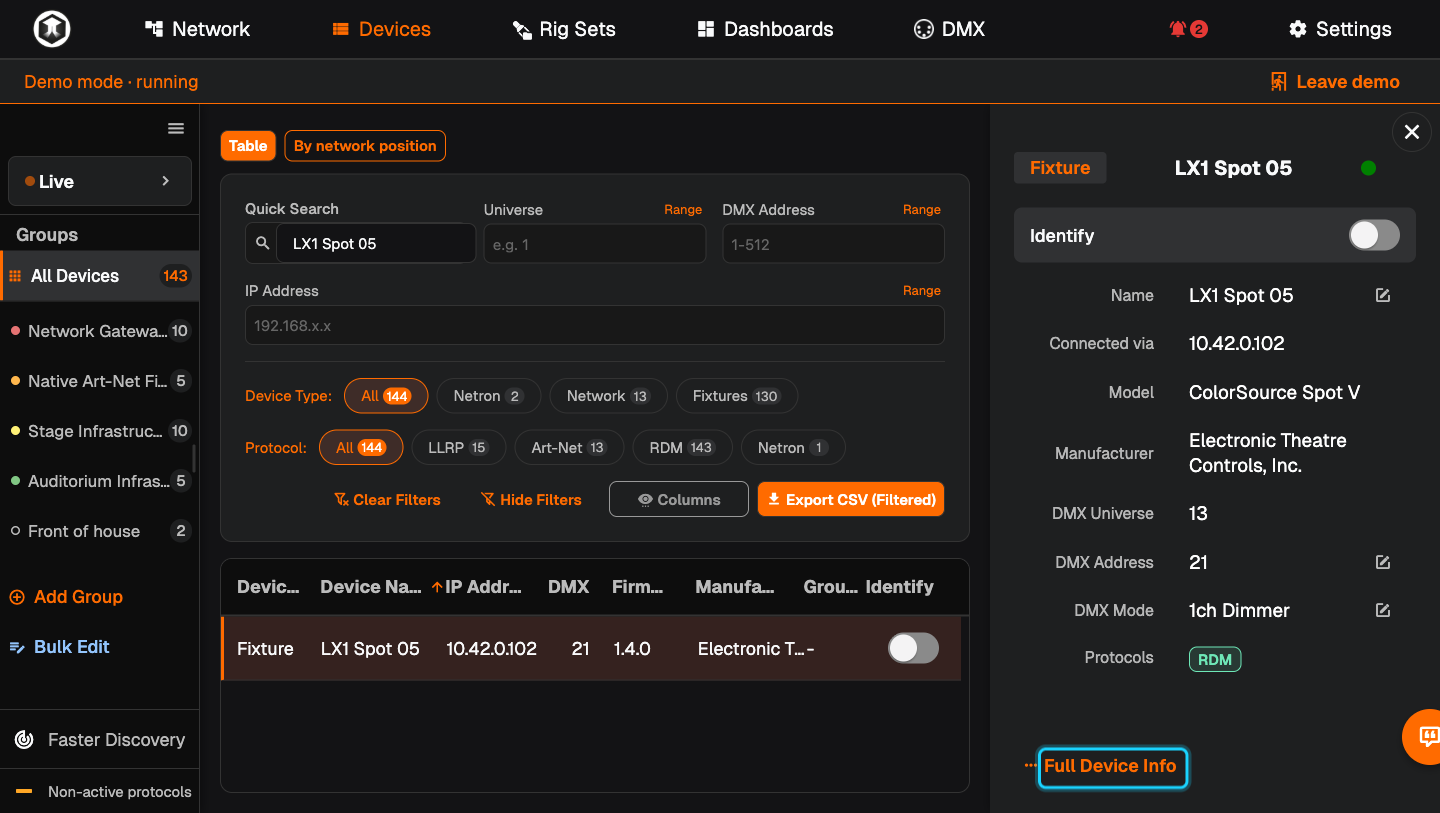Click the search magnifier in Quick Search

262,243
